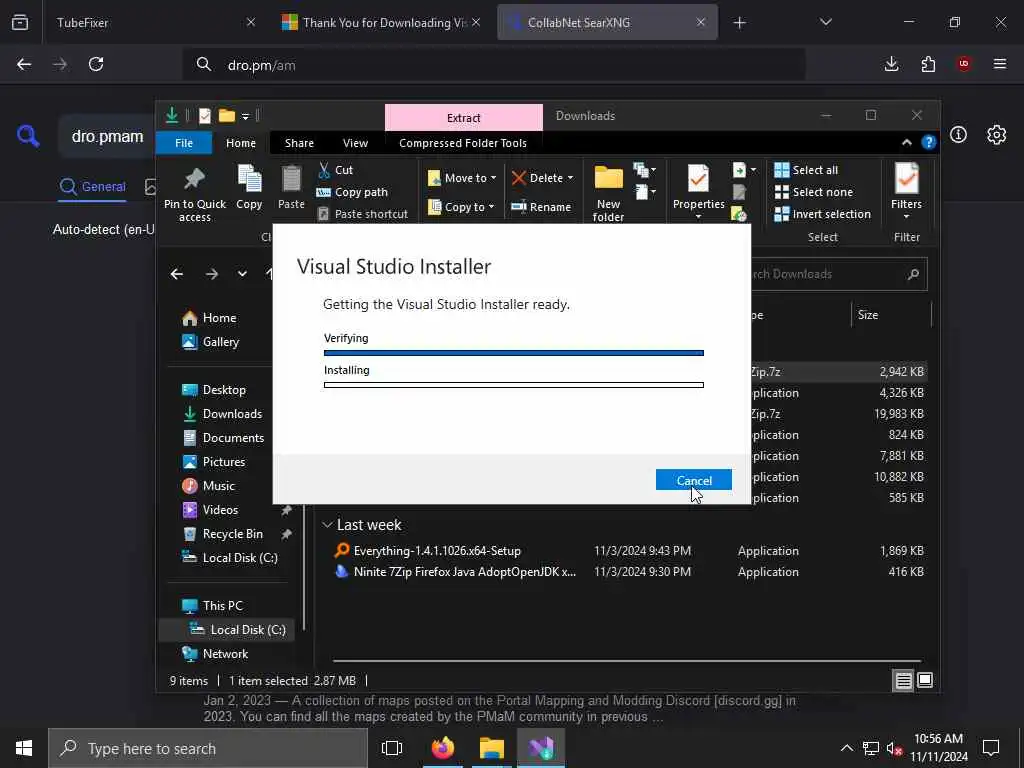Click the Search Downloads field
1024x768 pixels.
(839, 274)
